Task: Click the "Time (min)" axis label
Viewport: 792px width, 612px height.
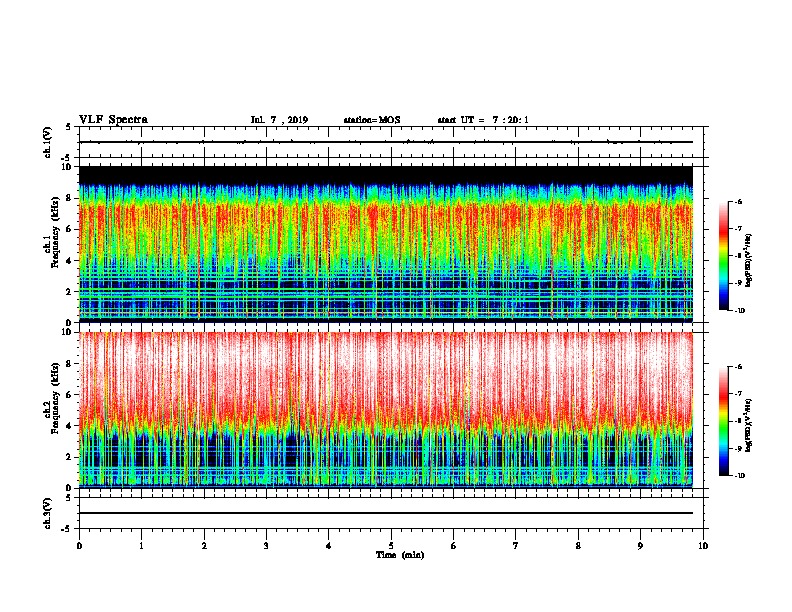Action: pos(400,555)
